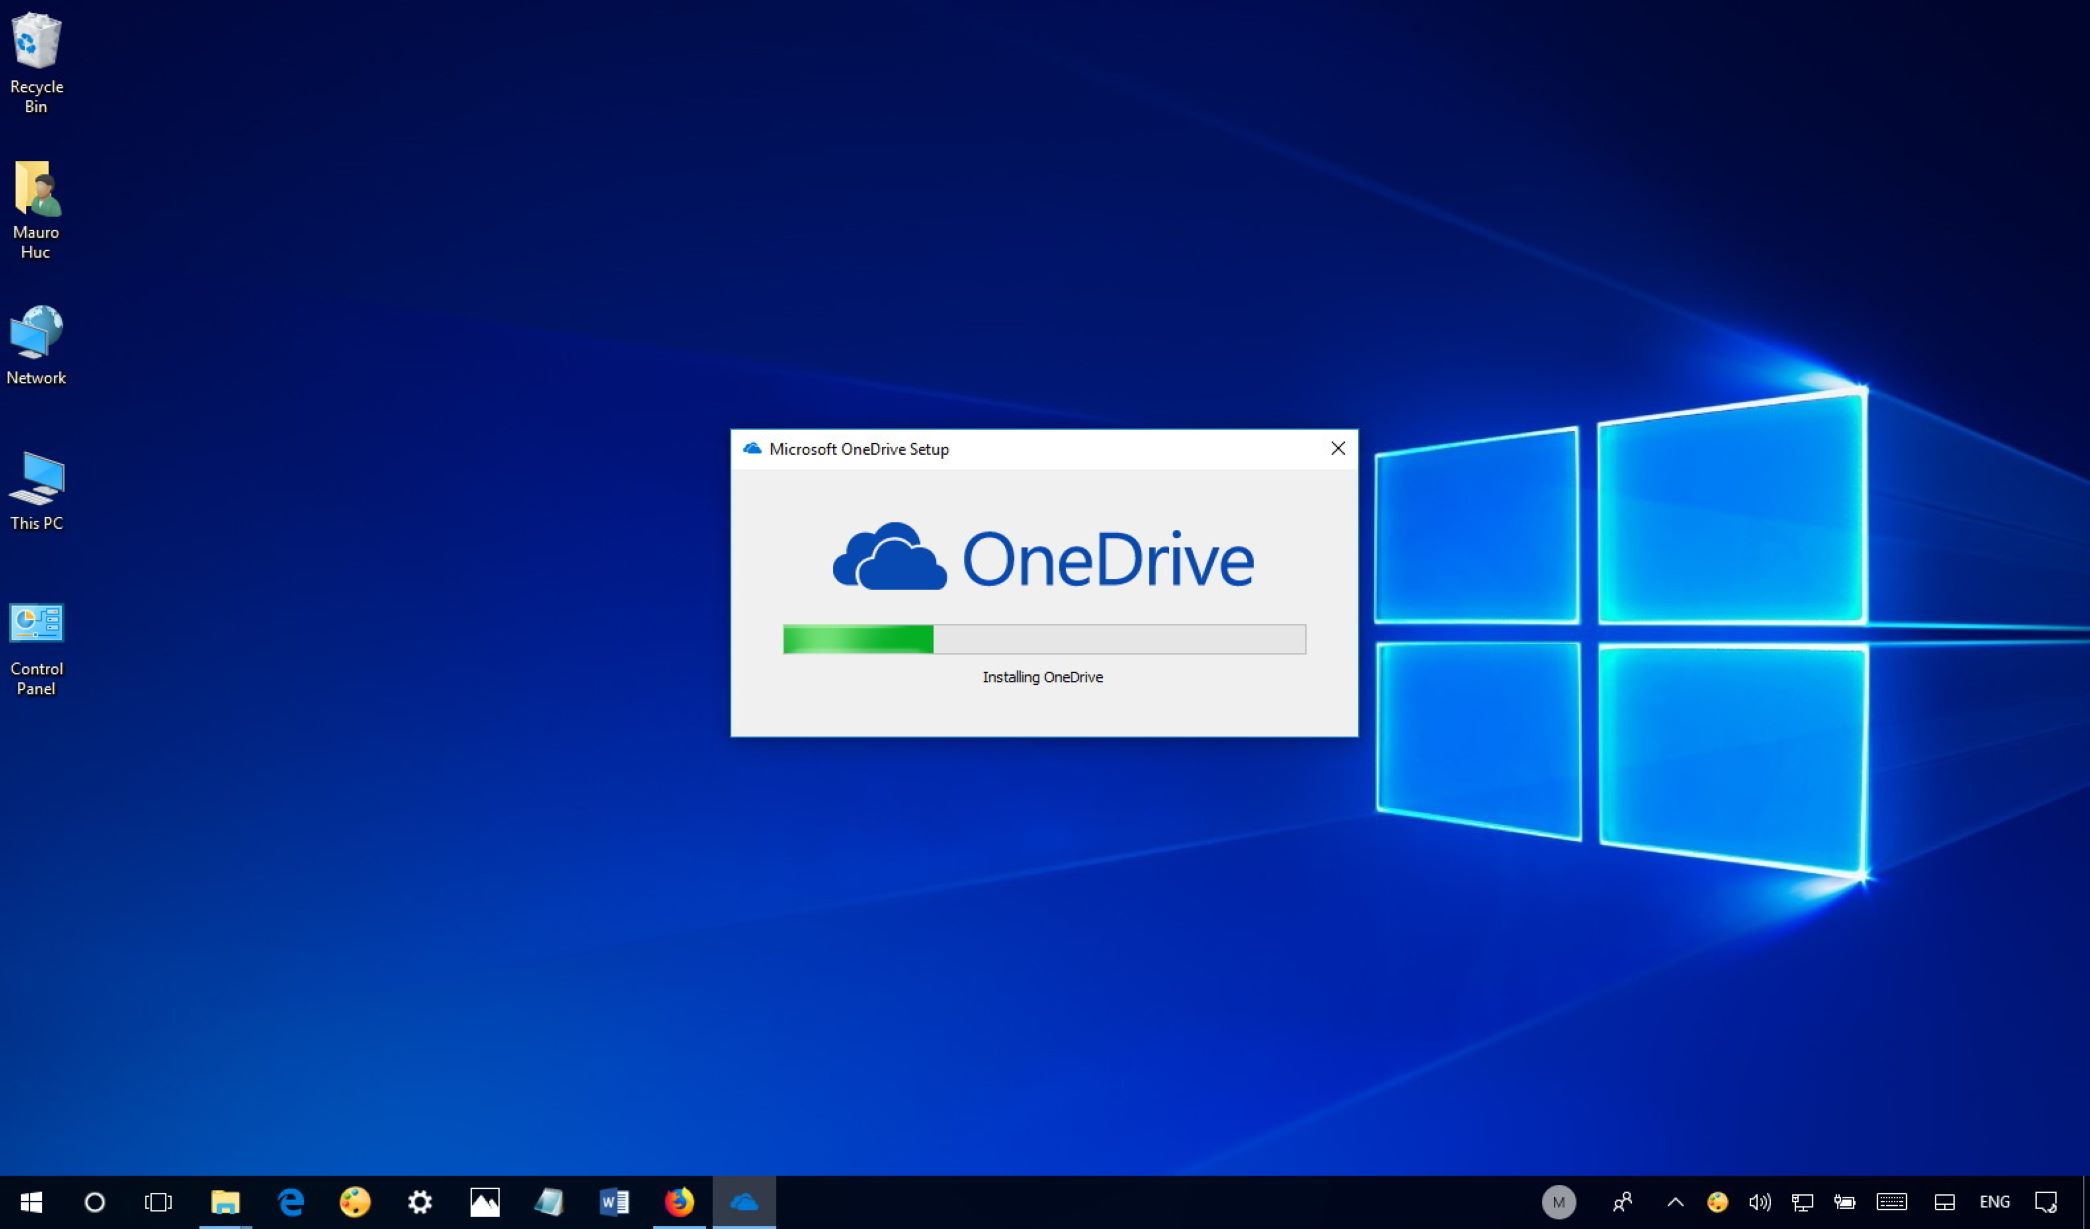2090x1229 pixels.
Task: Click the Windows Start button
Action: click(x=32, y=1201)
